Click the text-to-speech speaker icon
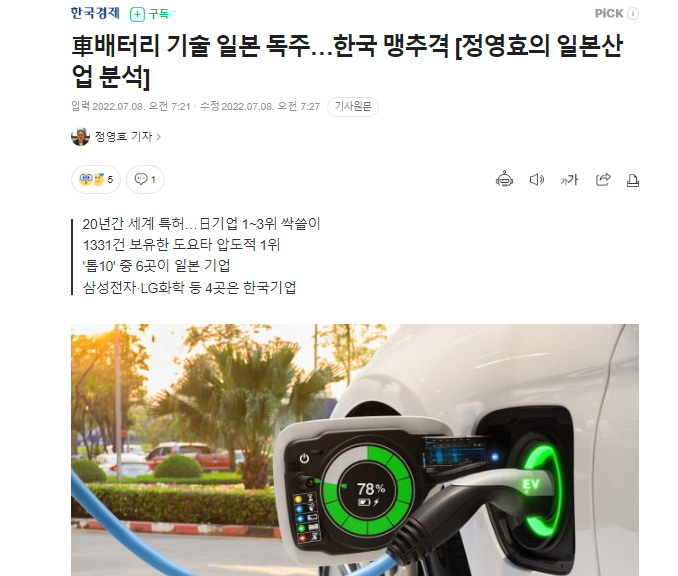678x576 pixels. coord(537,179)
